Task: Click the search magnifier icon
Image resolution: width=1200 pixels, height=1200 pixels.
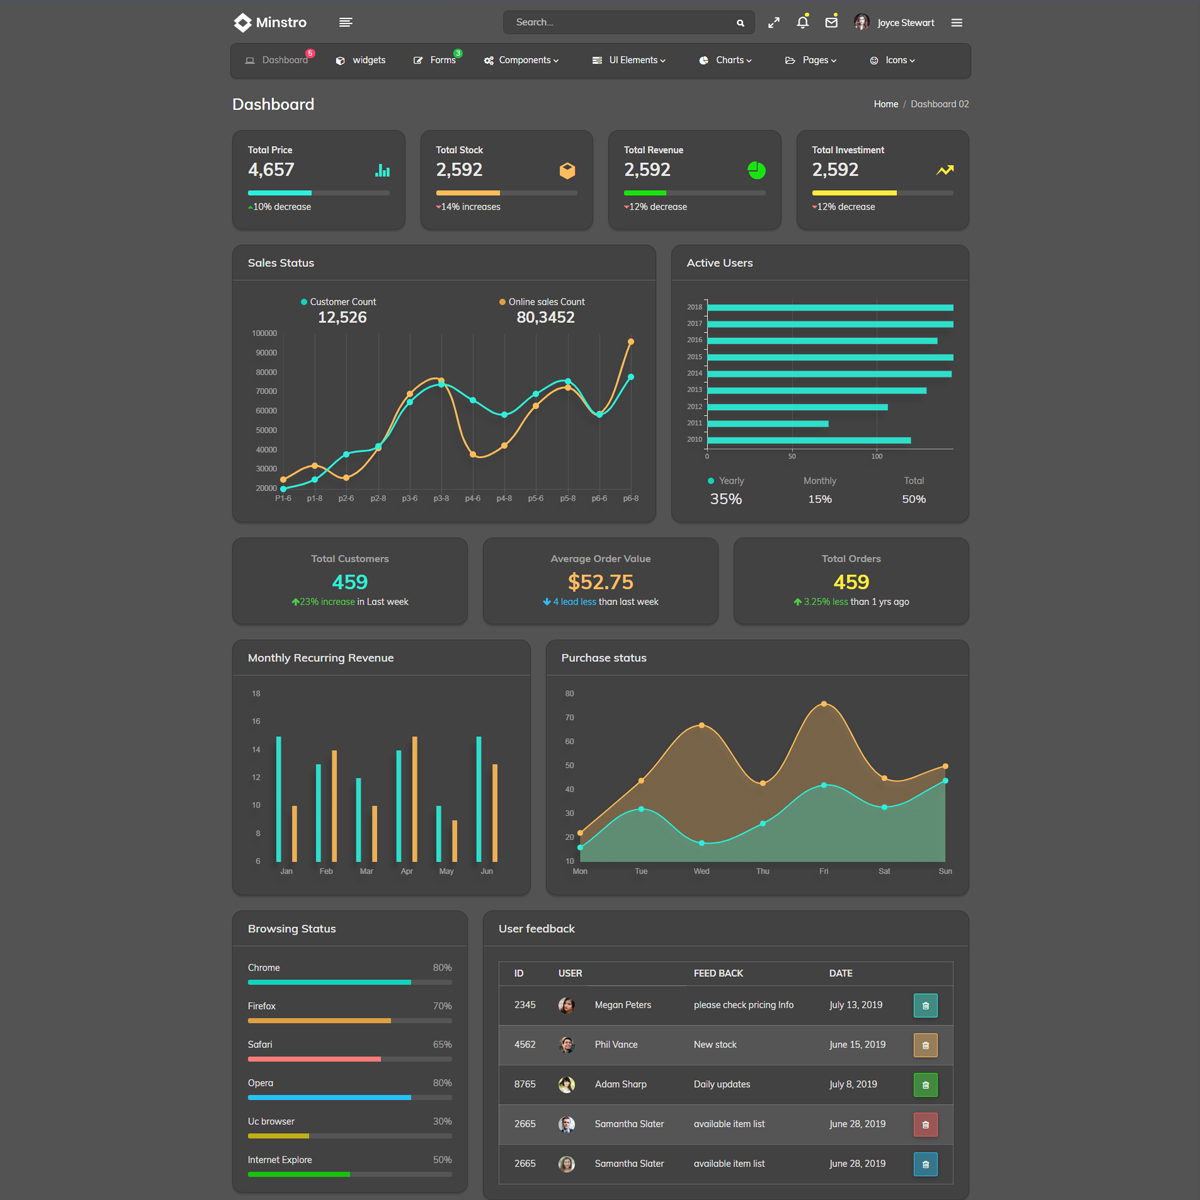Action: tap(740, 23)
